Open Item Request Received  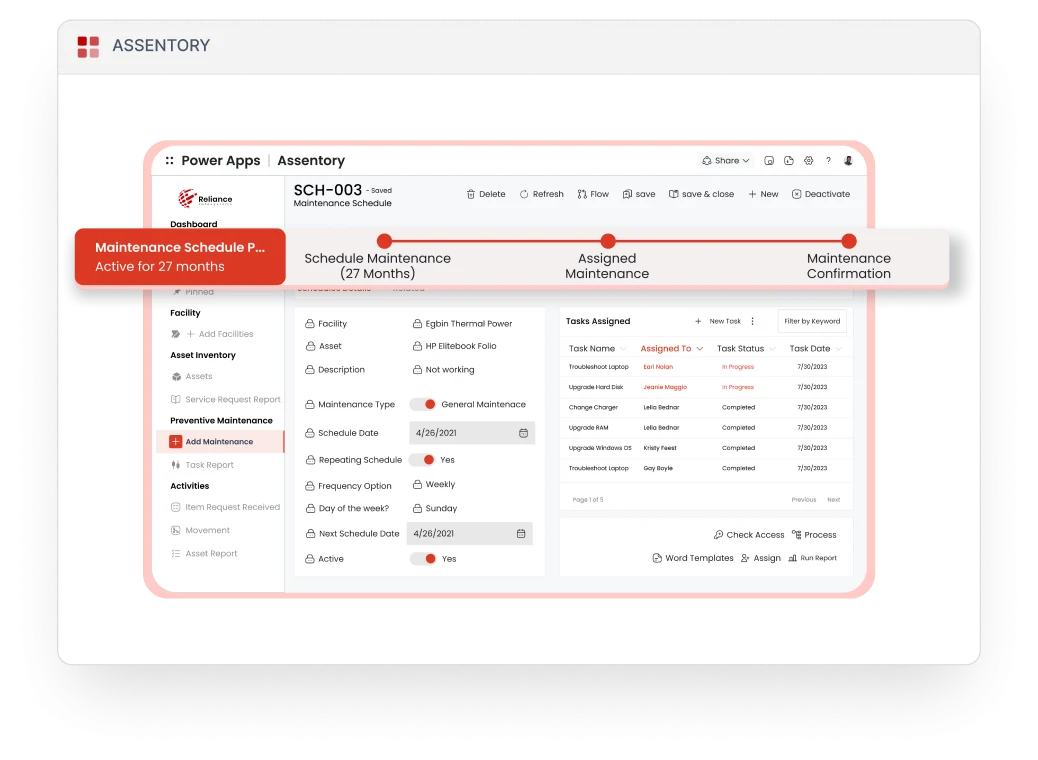pyautogui.click(x=226, y=507)
